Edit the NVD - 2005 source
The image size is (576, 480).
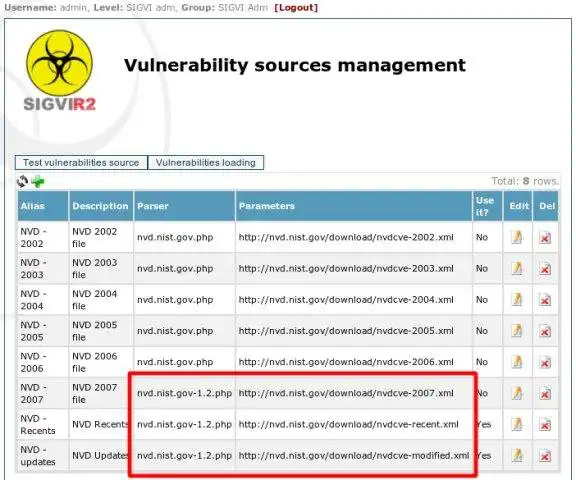coord(517,331)
